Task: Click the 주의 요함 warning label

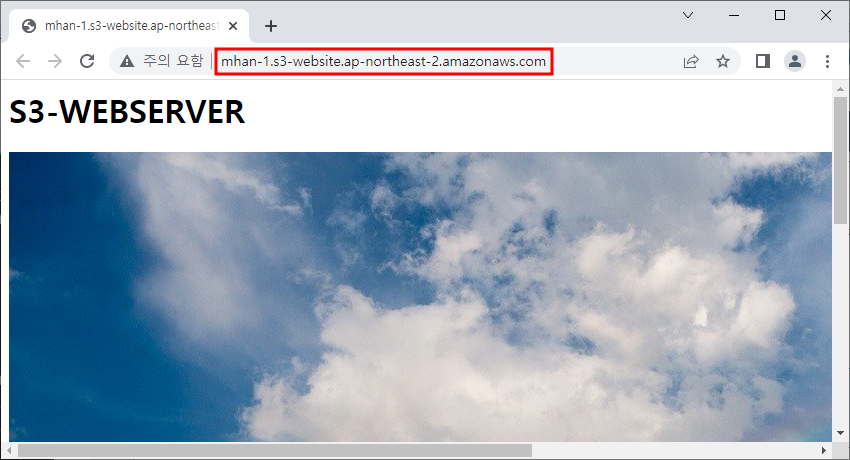Action: point(173,61)
